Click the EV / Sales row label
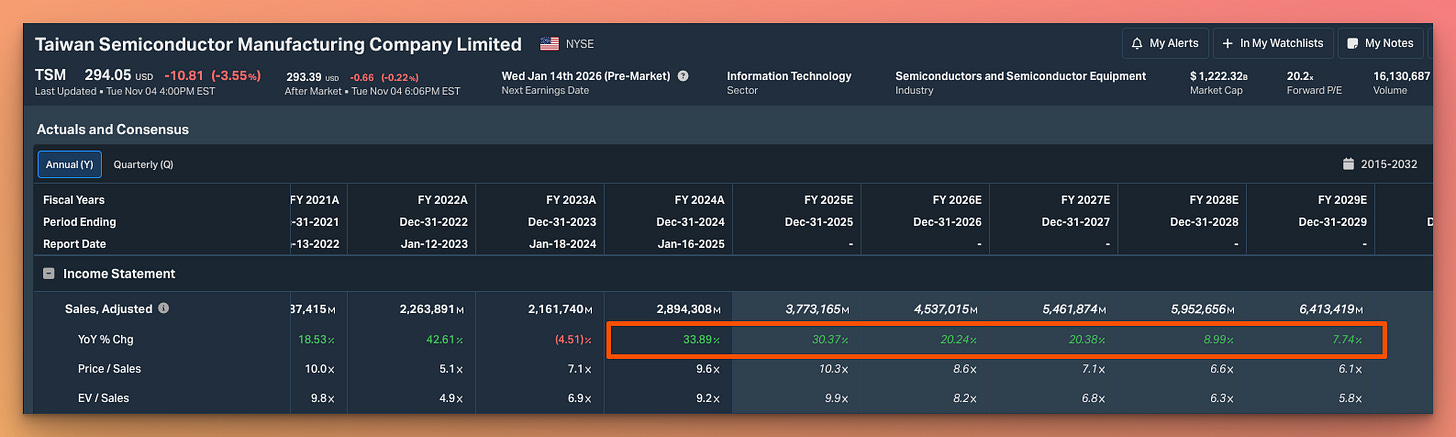Viewport: 1456px width, 437px height. pyautogui.click(x=103, y=398)
